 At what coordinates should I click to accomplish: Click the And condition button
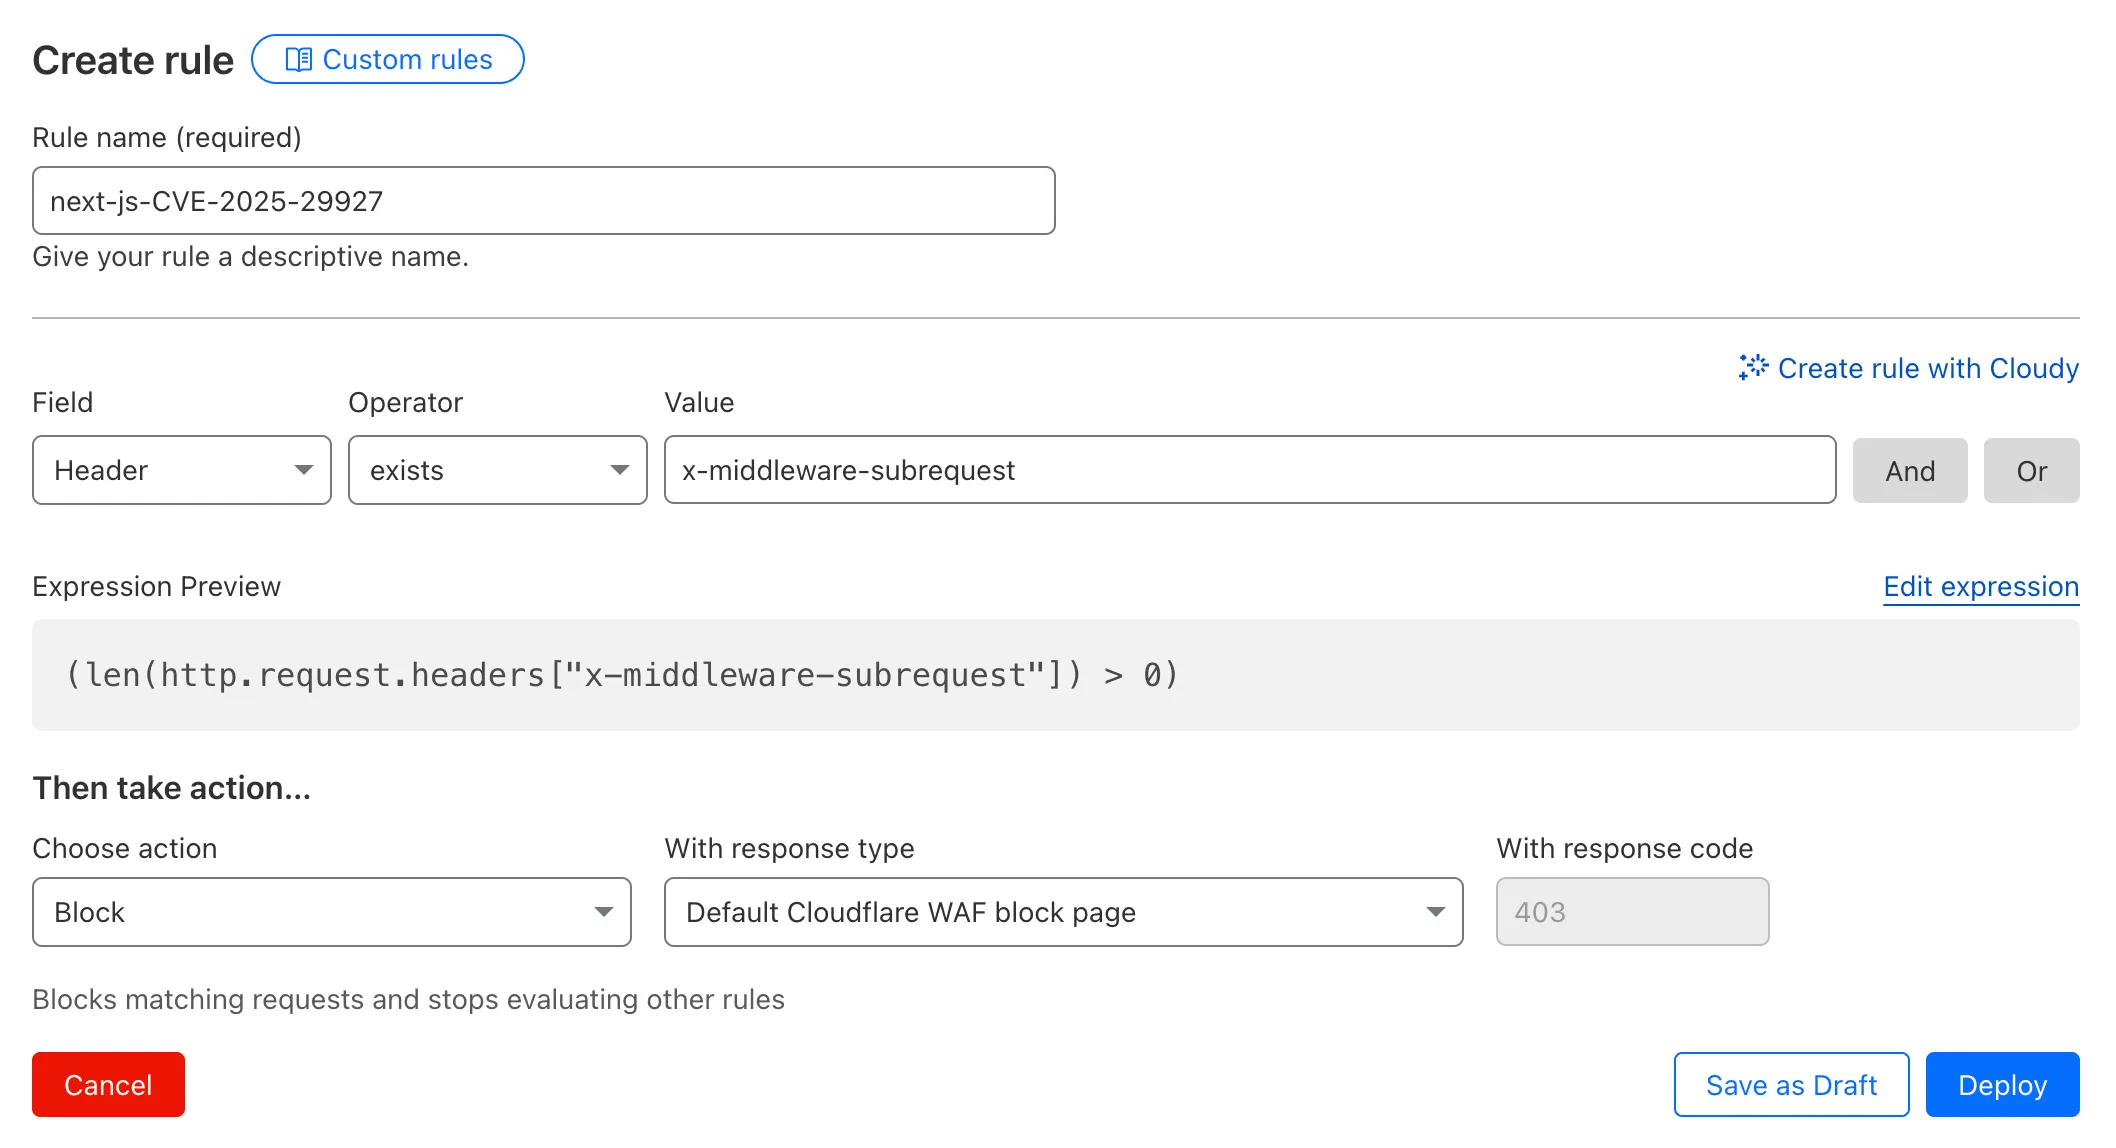click(1909, 470)
